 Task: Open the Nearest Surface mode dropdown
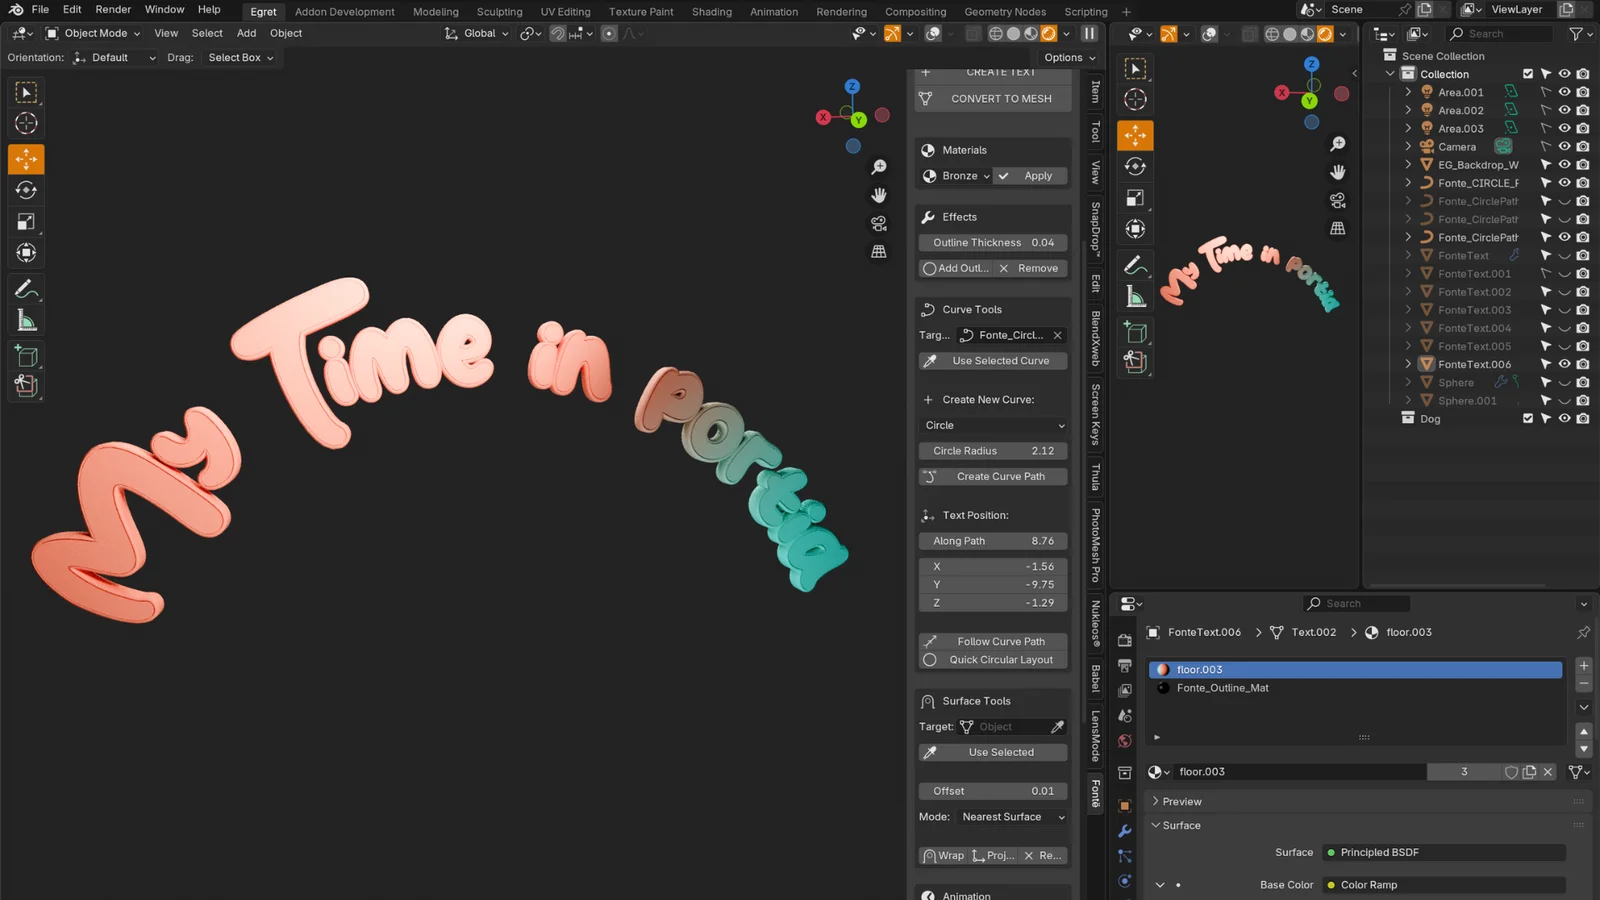click(x=1010, y=816)
